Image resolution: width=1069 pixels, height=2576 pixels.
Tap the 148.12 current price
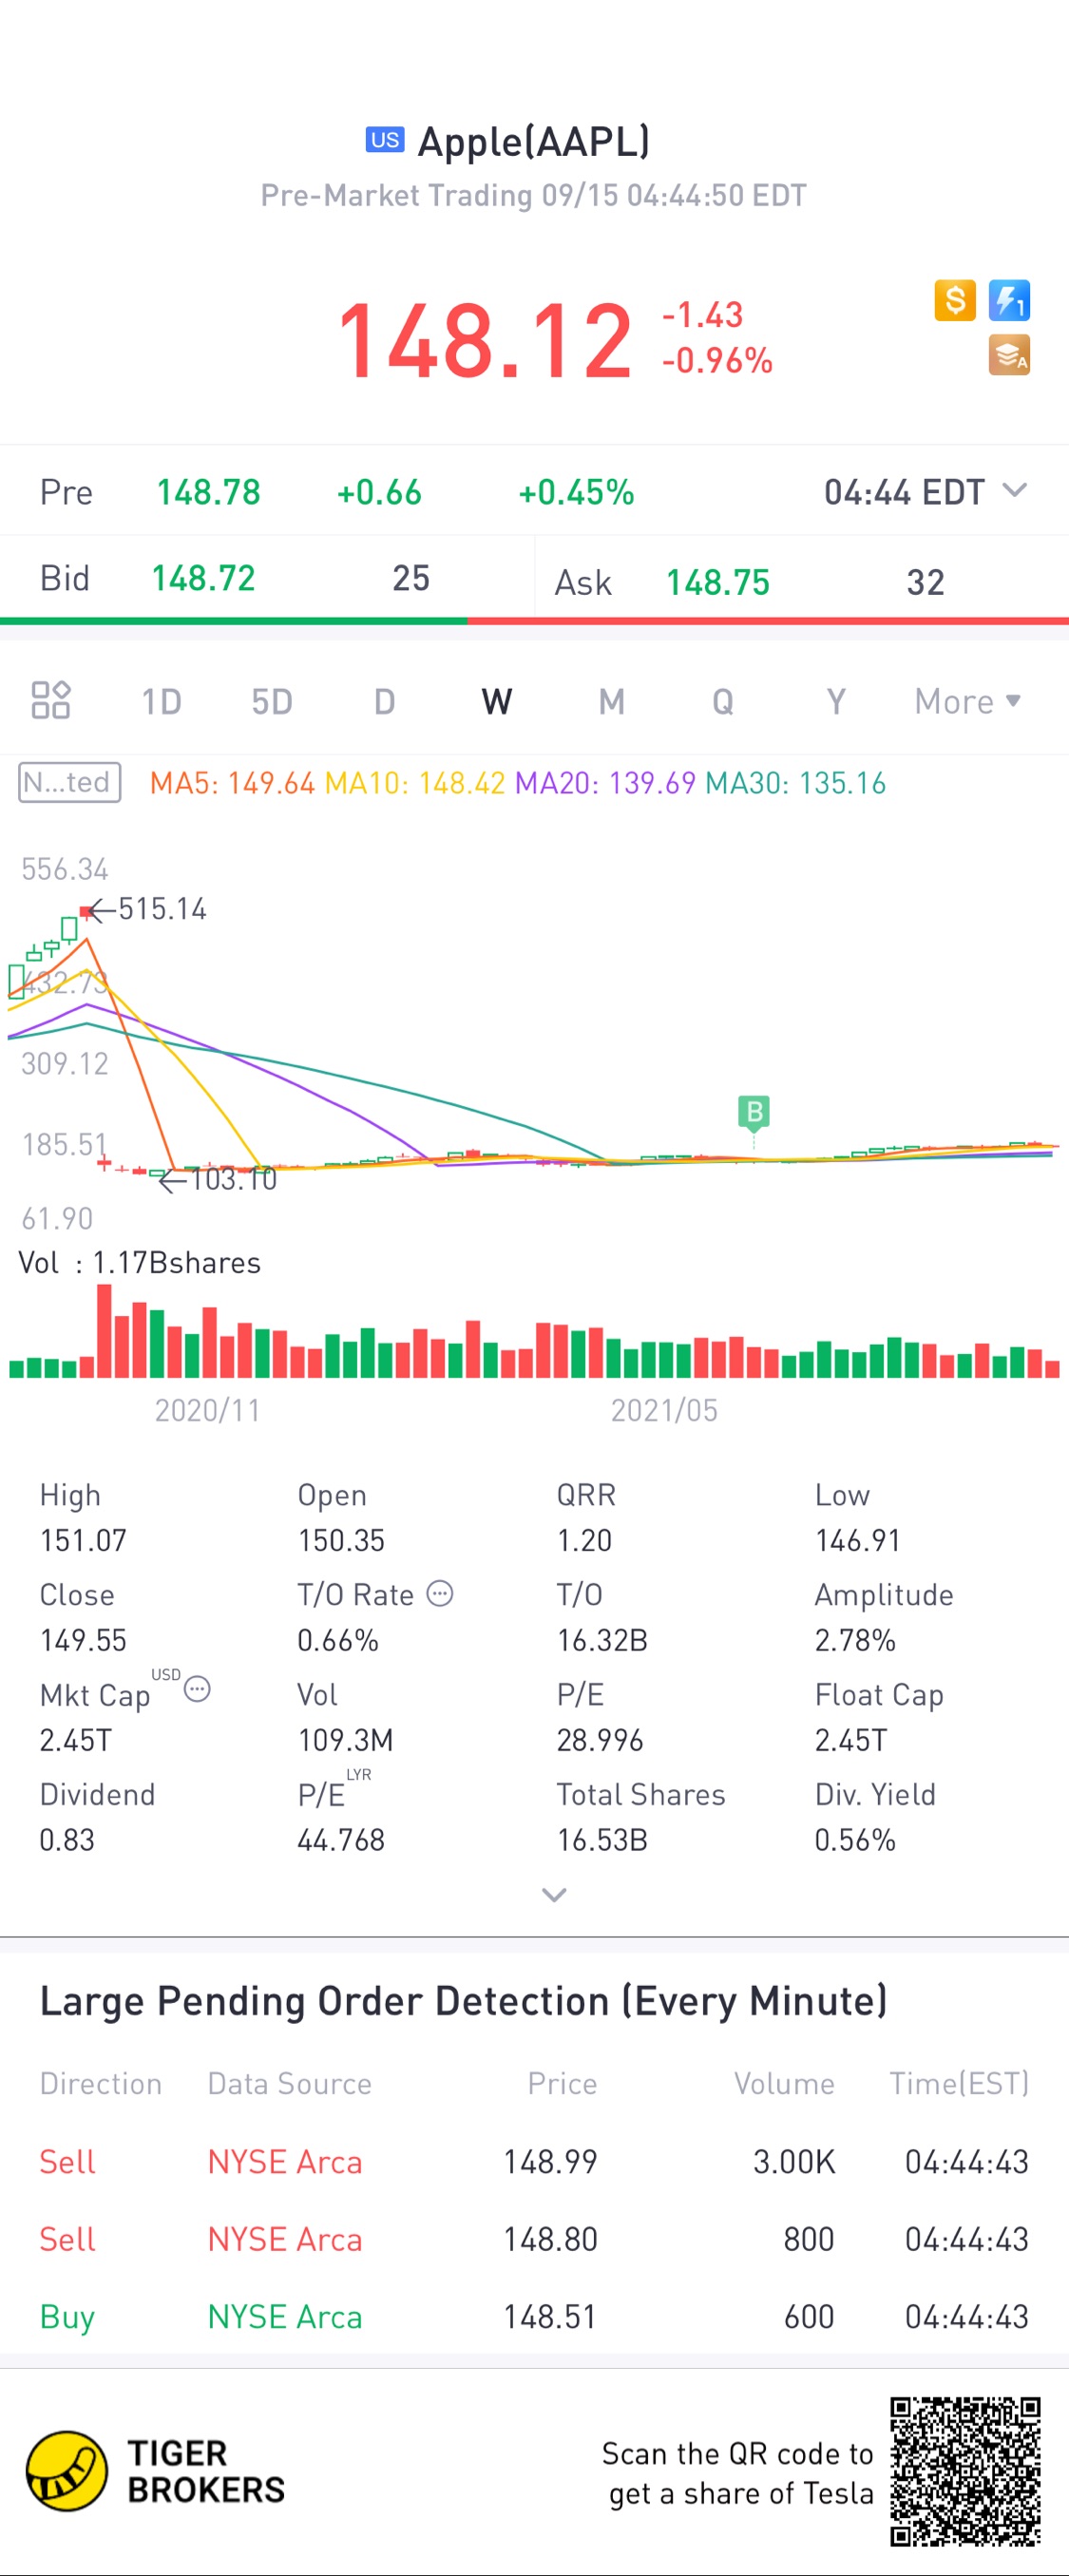point(484,341)
